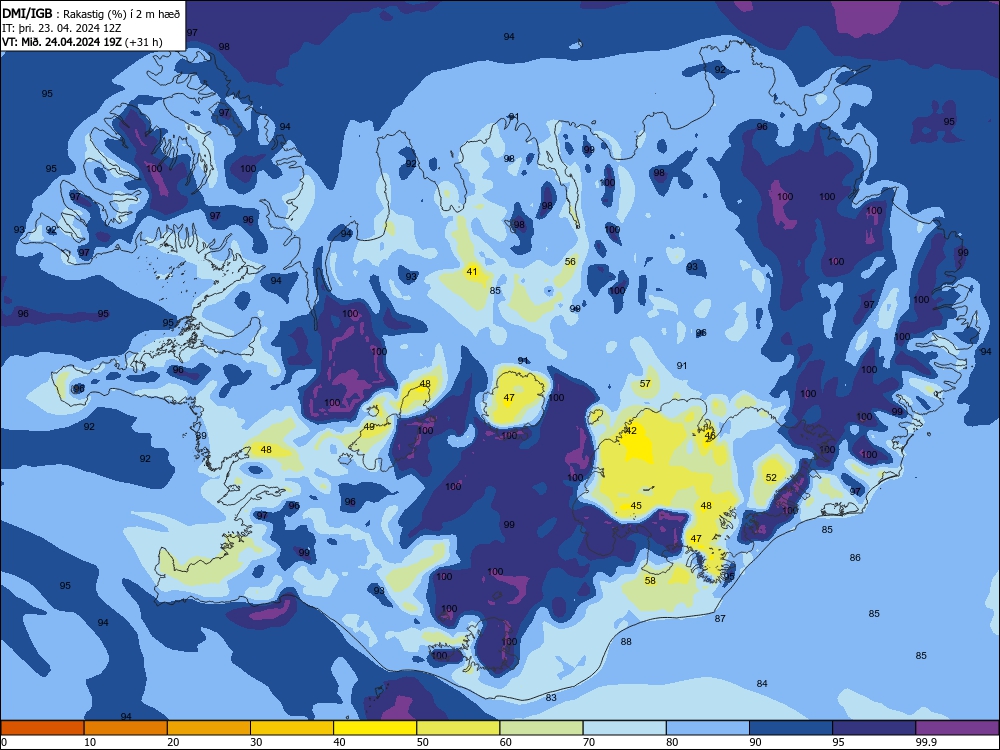Click the purple above-99.9 legend swatch

tap(957, 728)
